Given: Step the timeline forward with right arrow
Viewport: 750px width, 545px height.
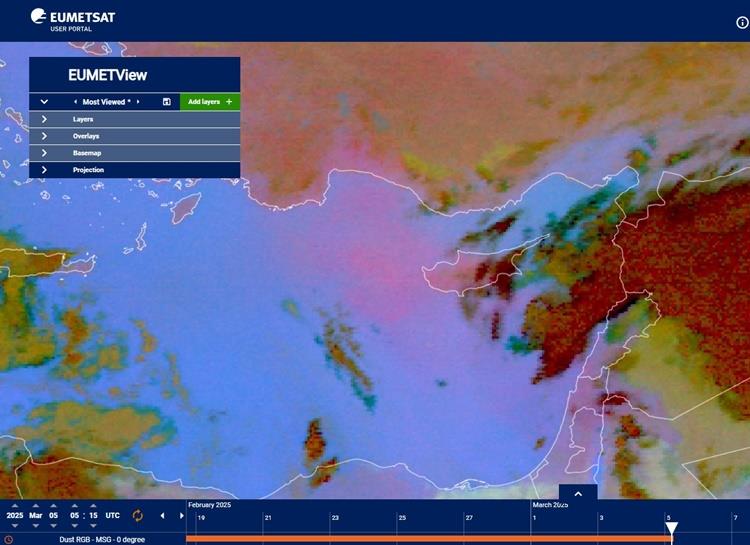Looking at the screenshot, I should tap(181, 516).
